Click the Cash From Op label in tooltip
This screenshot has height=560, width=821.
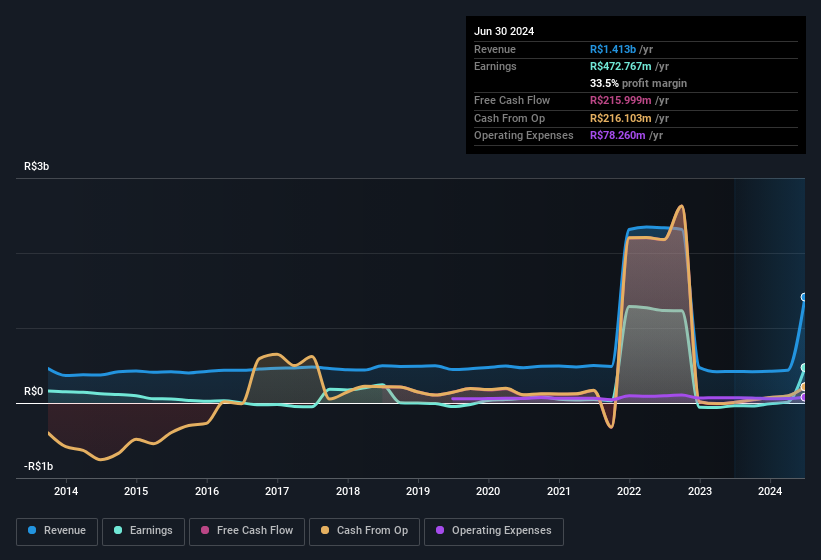click(x=509, y=118)
